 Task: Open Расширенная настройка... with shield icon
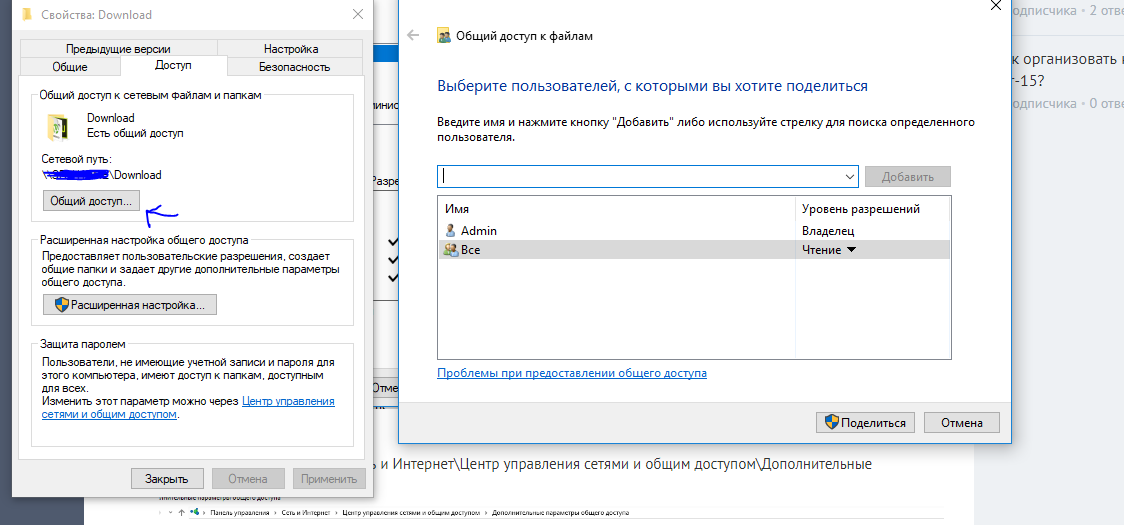(x=130, y=304)
